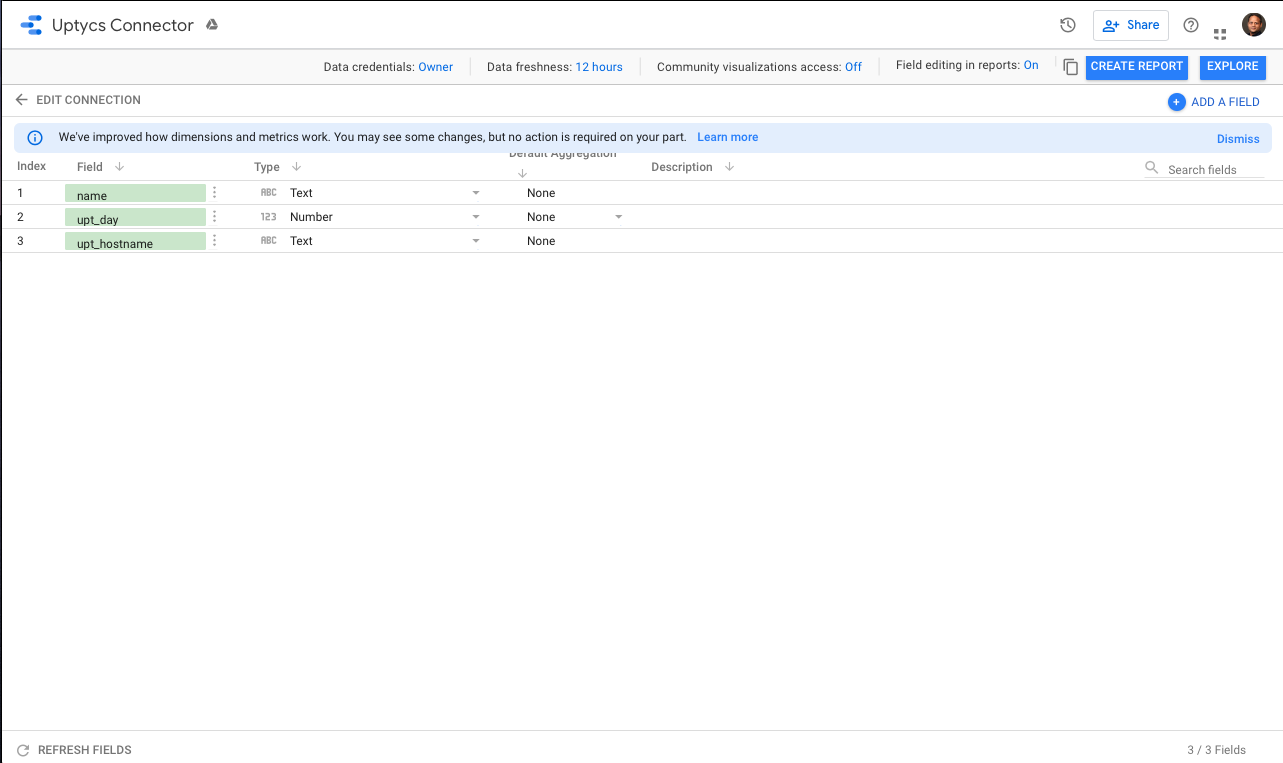Screen dimensions: 1283x763
Task: Click the Learn more link
Action: click(x=727, y=137)
